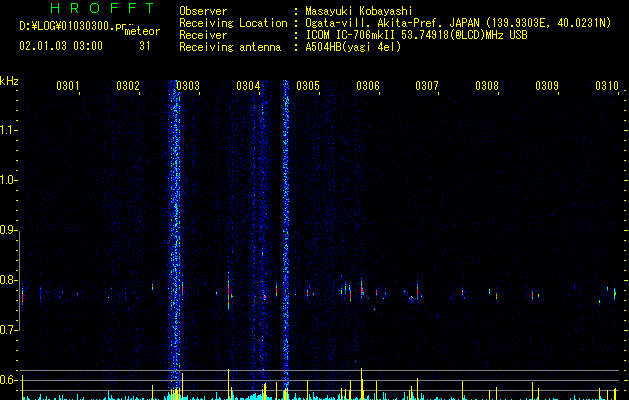This screenshot has height=400, width=629.
Task: Click the 0306 time marker
Action: [x=368, y=85]
